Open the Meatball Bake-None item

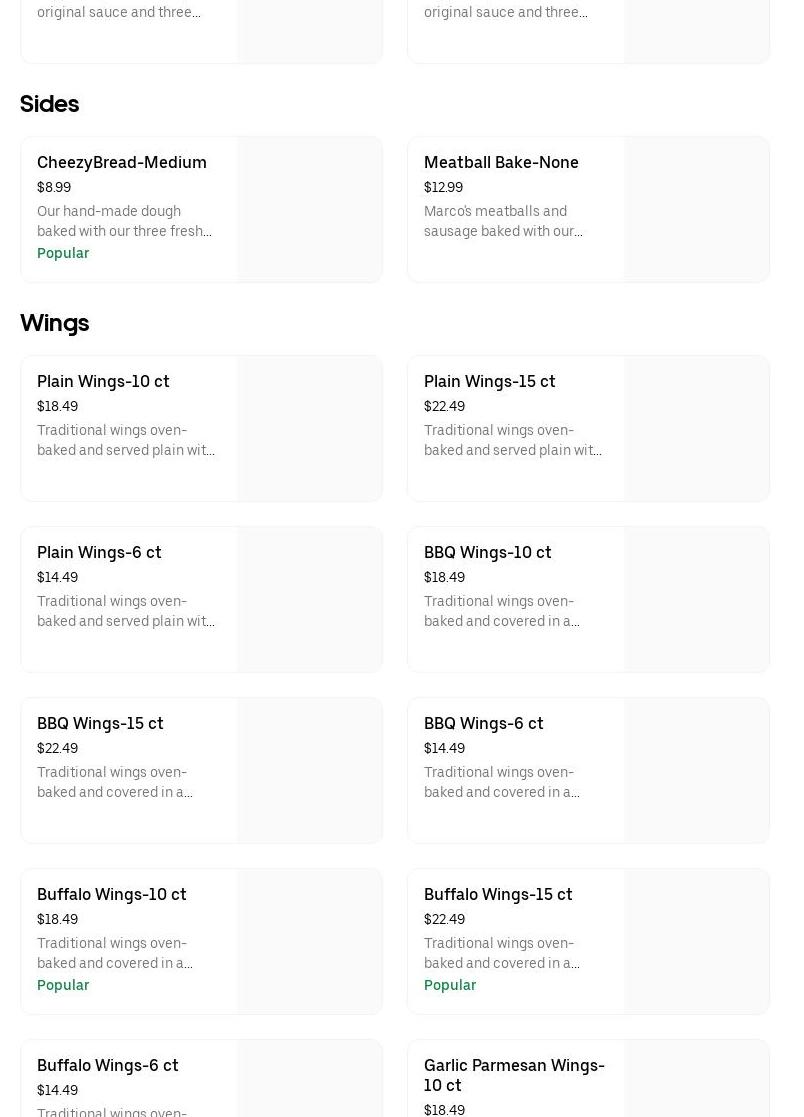(x=501, y=163)
